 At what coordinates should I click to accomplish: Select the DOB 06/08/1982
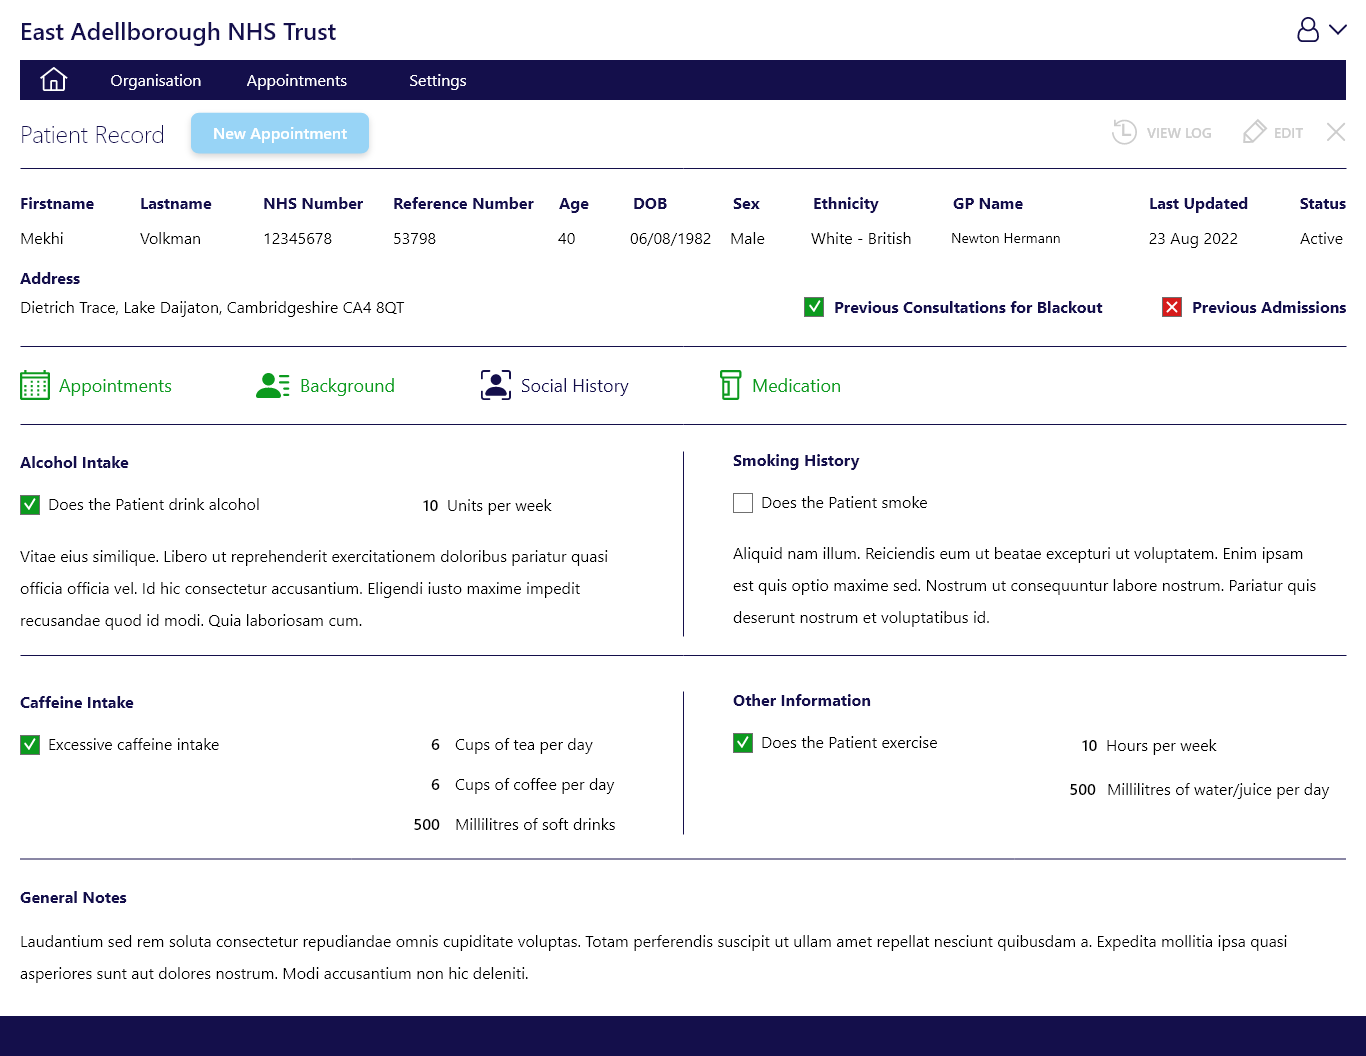coord(670,239)
